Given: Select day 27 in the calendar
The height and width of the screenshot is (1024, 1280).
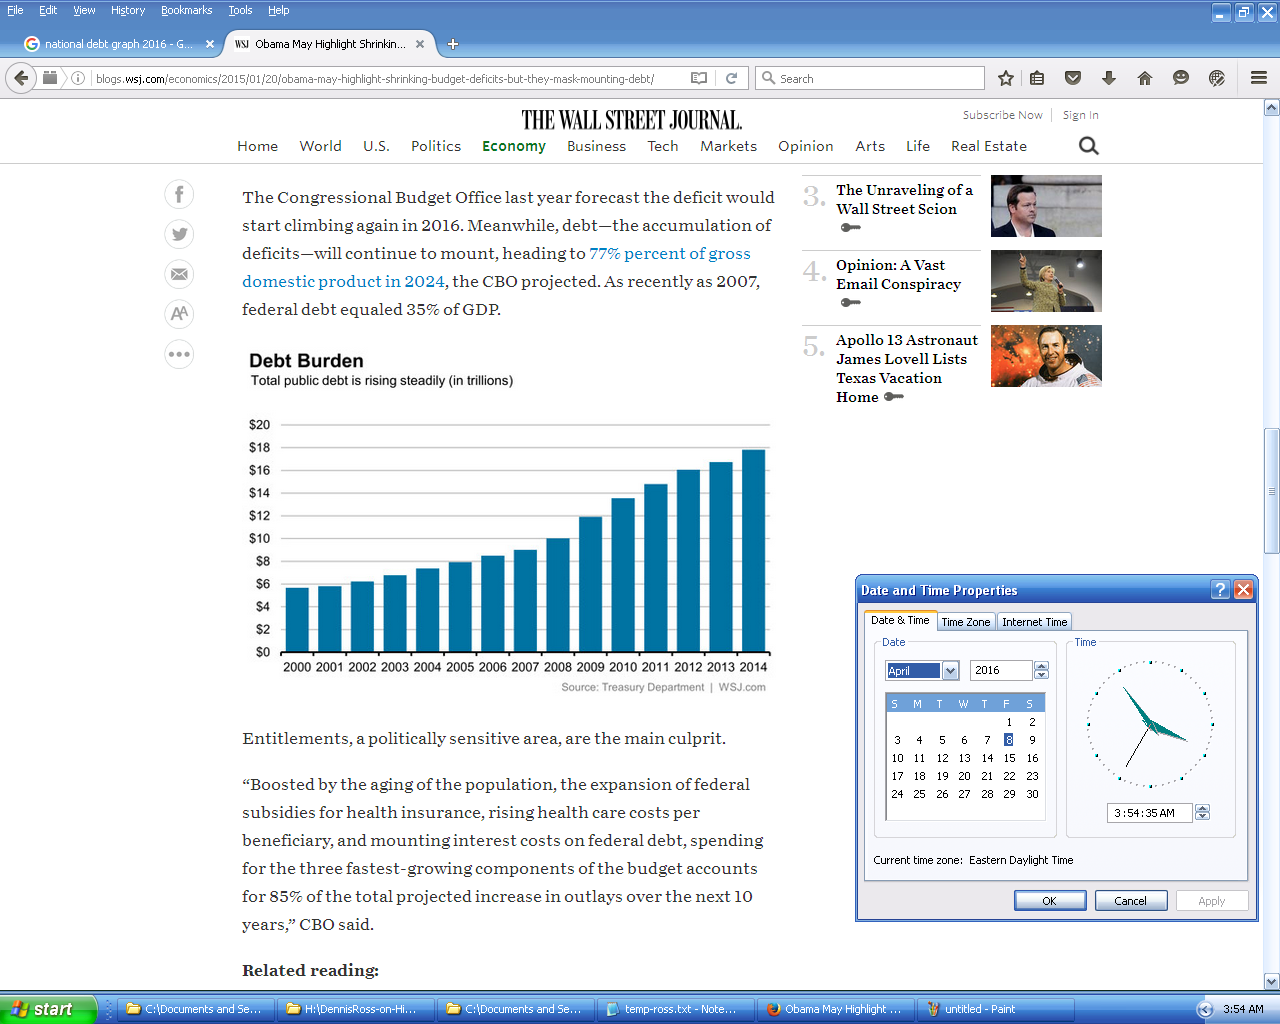Looking at the screenshot, I should pyautogui.click(x=964, y=794).
